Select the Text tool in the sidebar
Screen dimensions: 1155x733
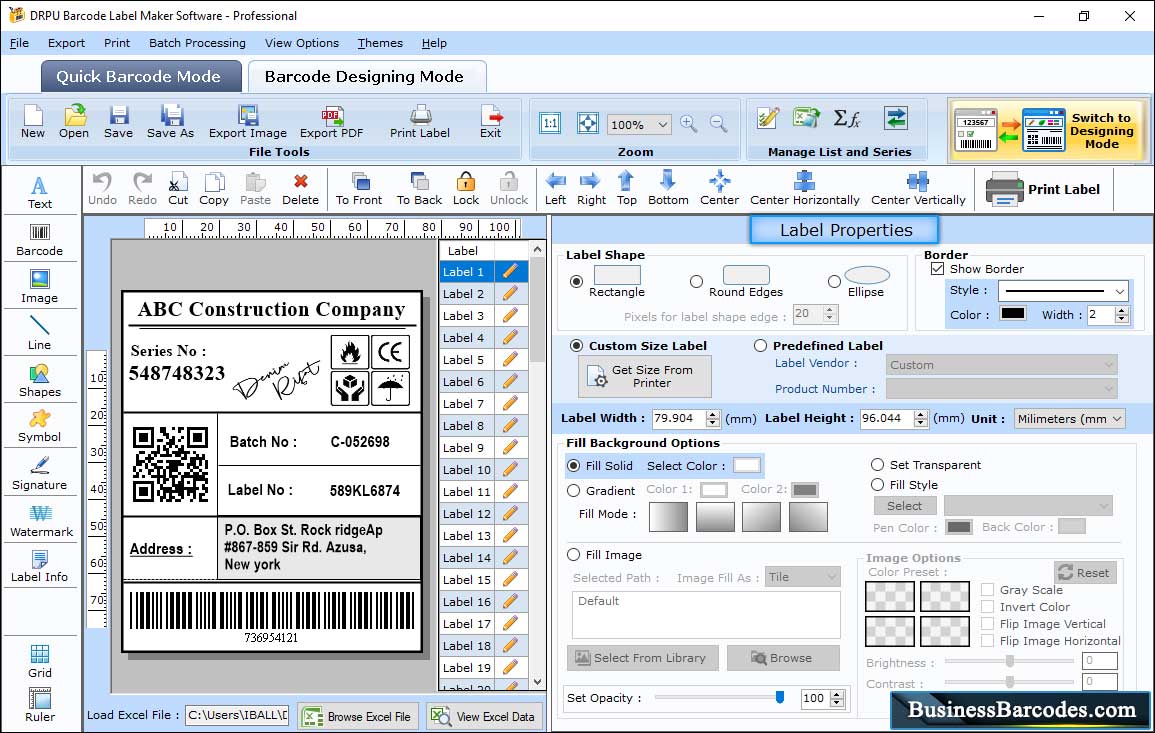coord(40,192)
